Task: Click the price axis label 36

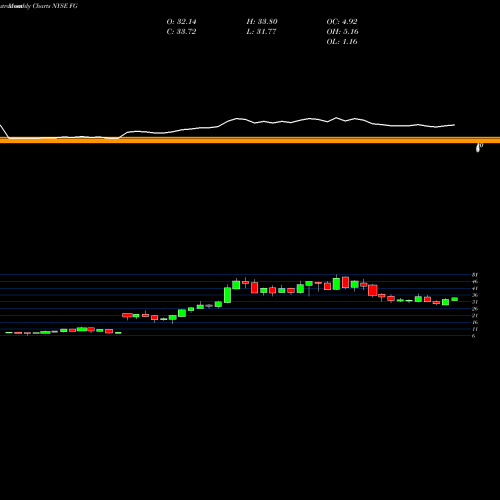Action: [x=475, y=295]
